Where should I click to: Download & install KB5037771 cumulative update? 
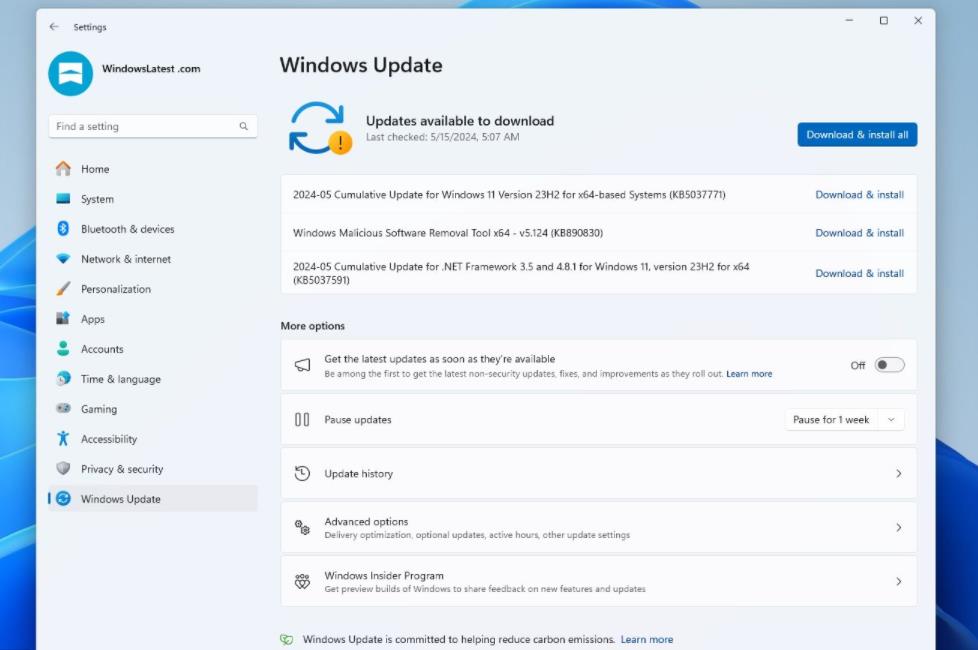(x=859, y=195)
